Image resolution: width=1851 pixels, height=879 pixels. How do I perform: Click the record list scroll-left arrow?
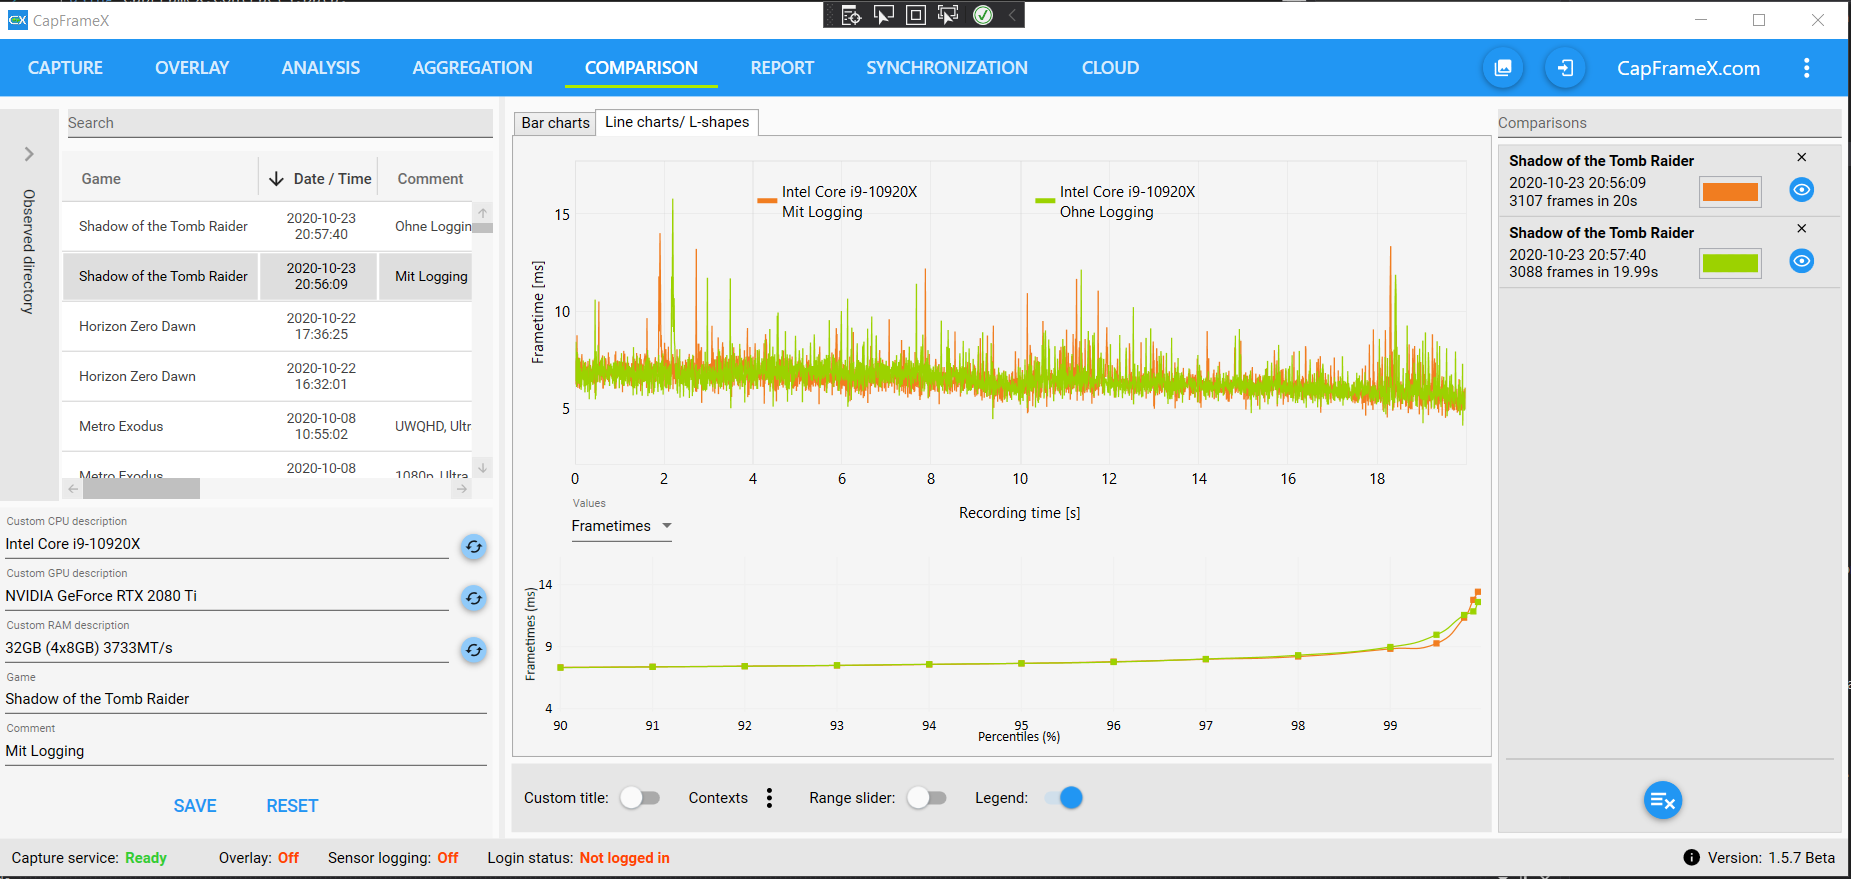pos(72,489)
